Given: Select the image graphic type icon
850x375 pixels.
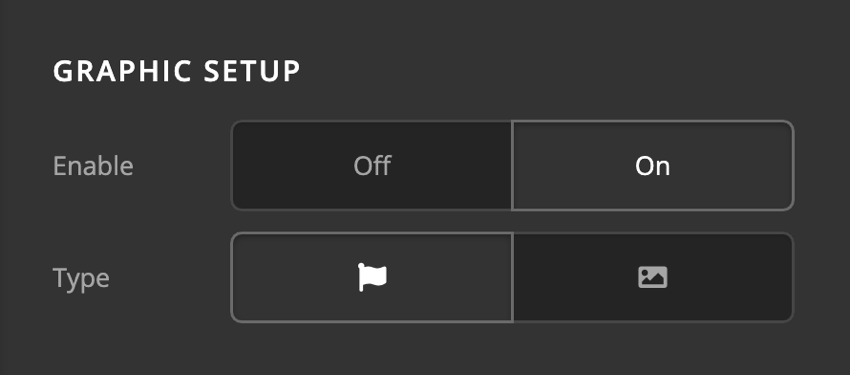Looking at the screenshot, I should pyautogui.click(x=653, y=277).
